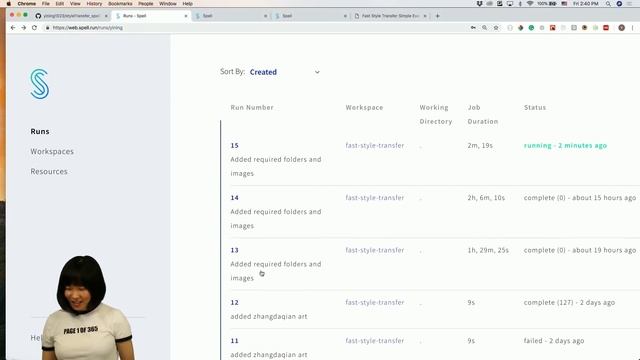Open Runs in the sidebar

click(40, 131)
